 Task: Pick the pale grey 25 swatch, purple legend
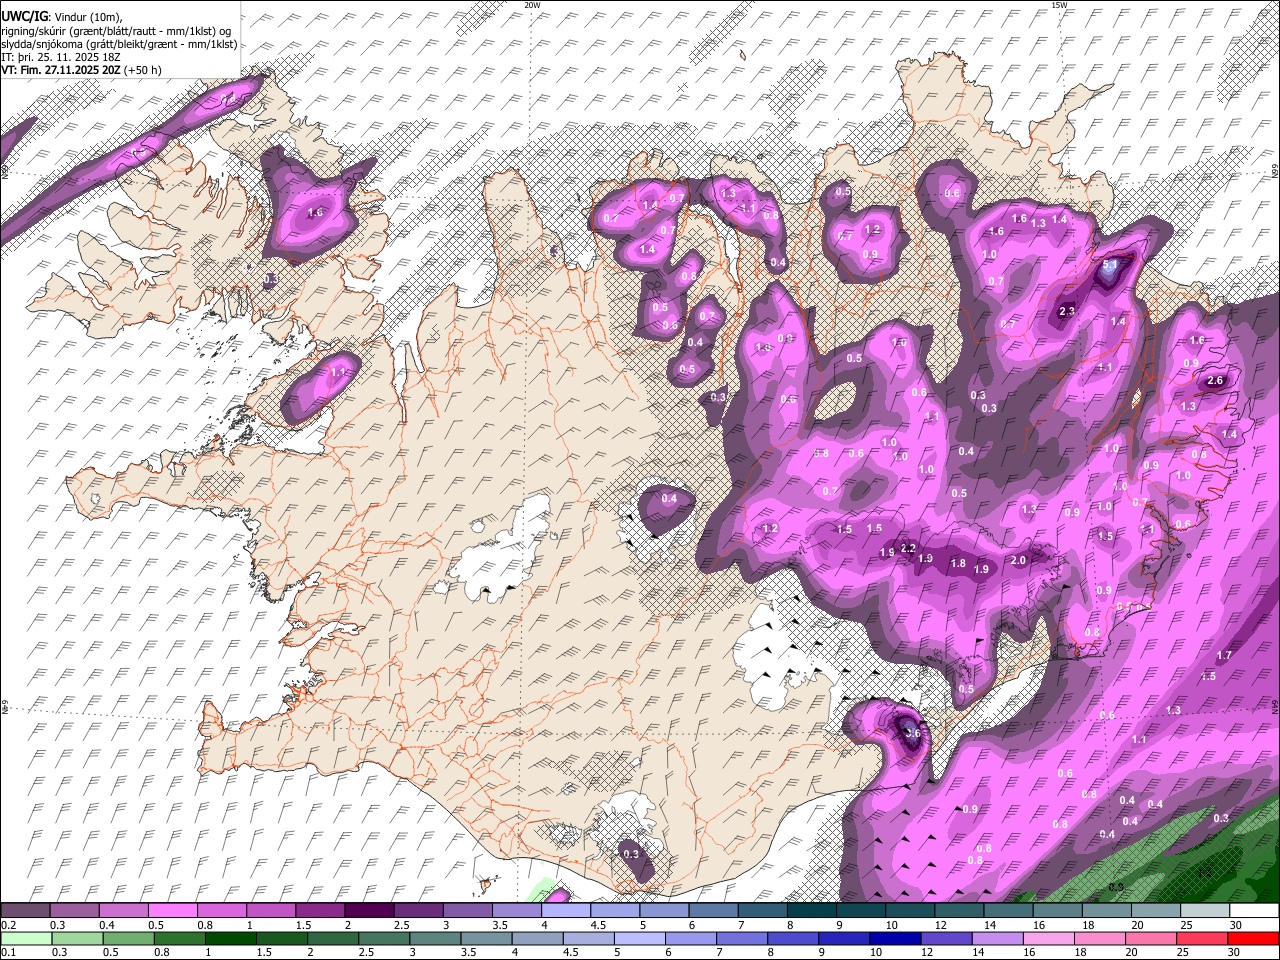tap(1205, 911)
